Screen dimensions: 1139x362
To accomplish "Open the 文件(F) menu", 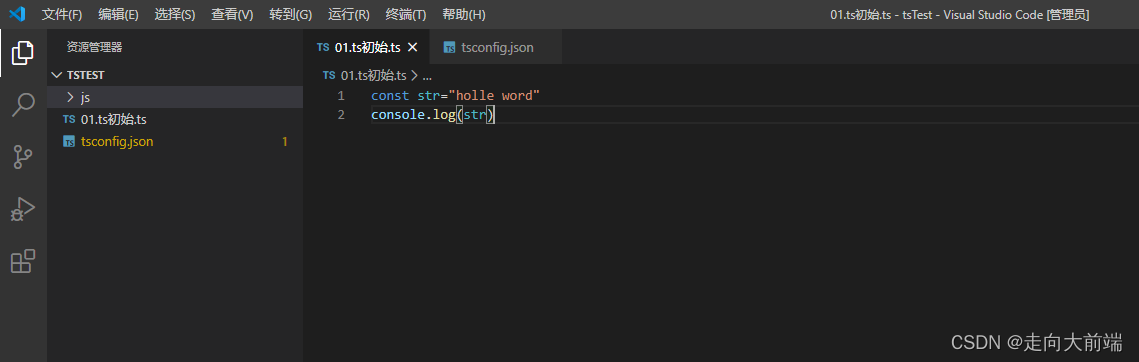I will (62, 15).
